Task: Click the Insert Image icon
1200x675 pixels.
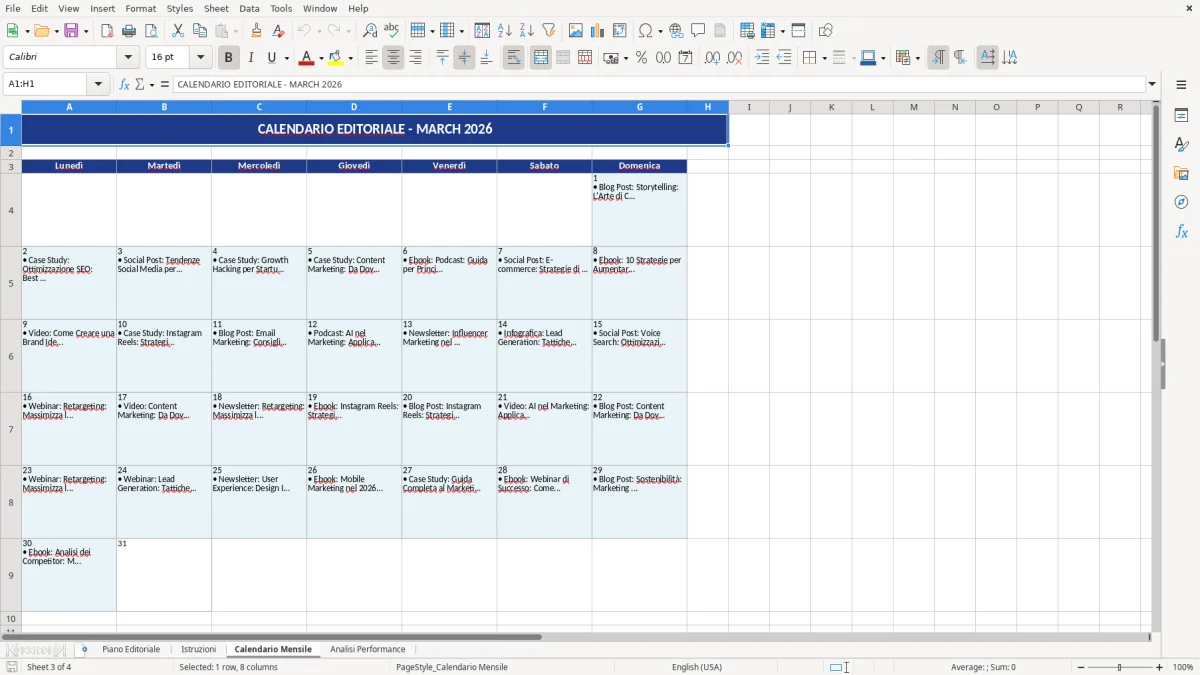Action: [x=575, y=30]
